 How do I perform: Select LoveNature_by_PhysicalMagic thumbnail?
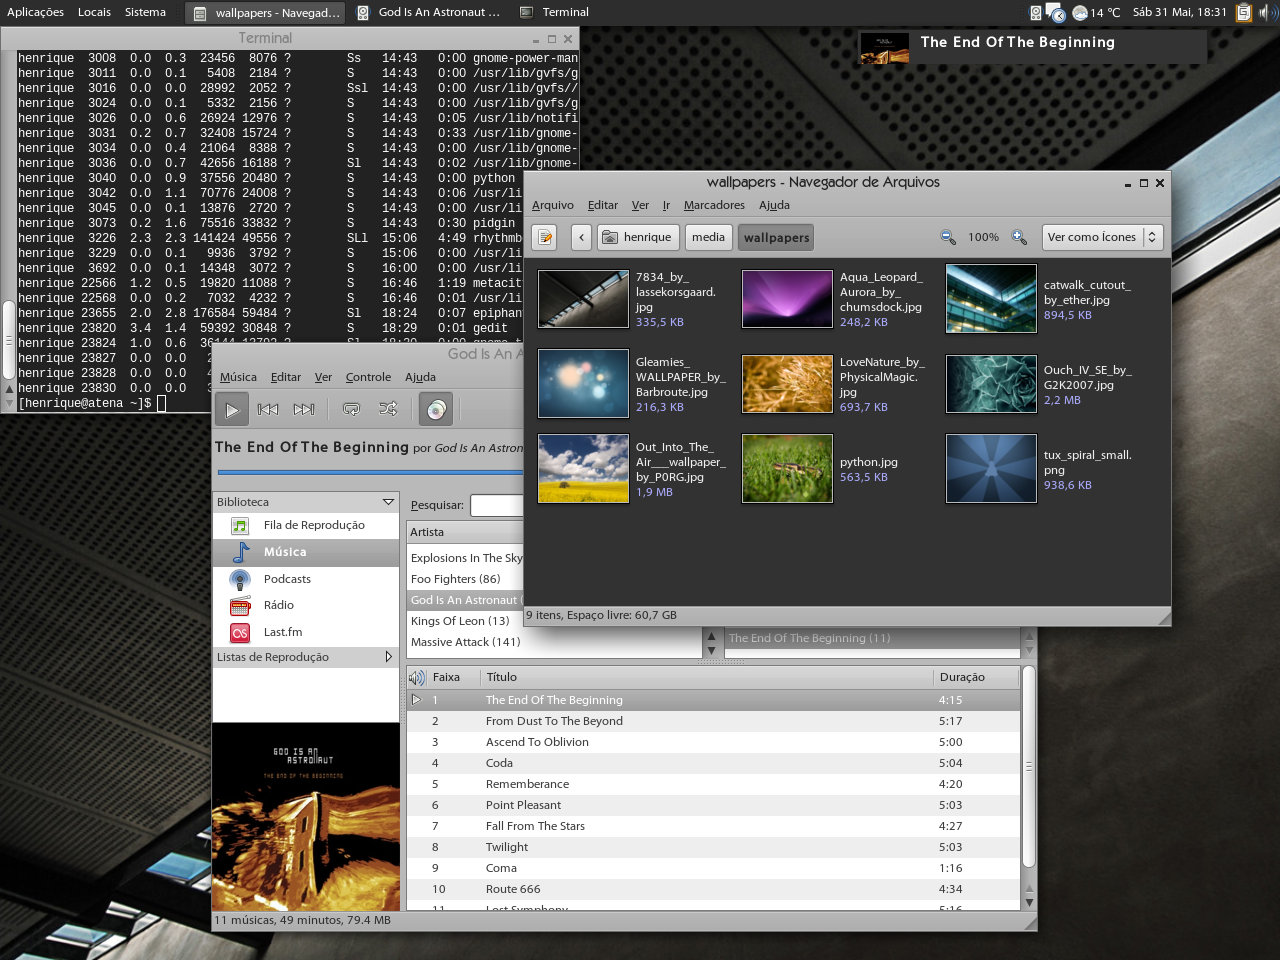[787, 384]
